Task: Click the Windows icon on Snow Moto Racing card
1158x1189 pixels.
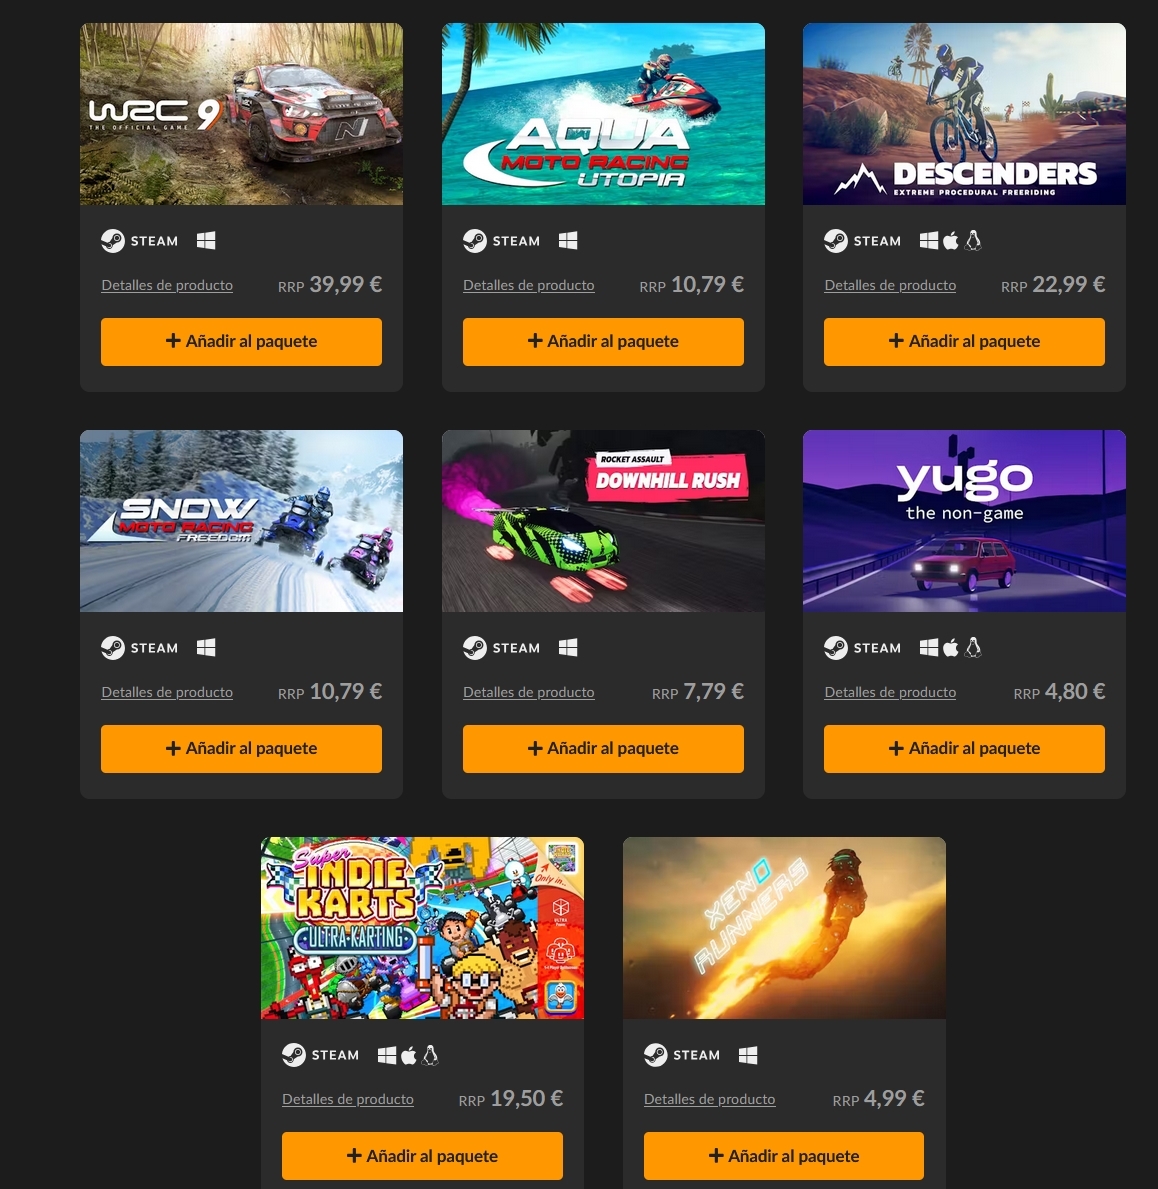Action: tap(206, 648)
